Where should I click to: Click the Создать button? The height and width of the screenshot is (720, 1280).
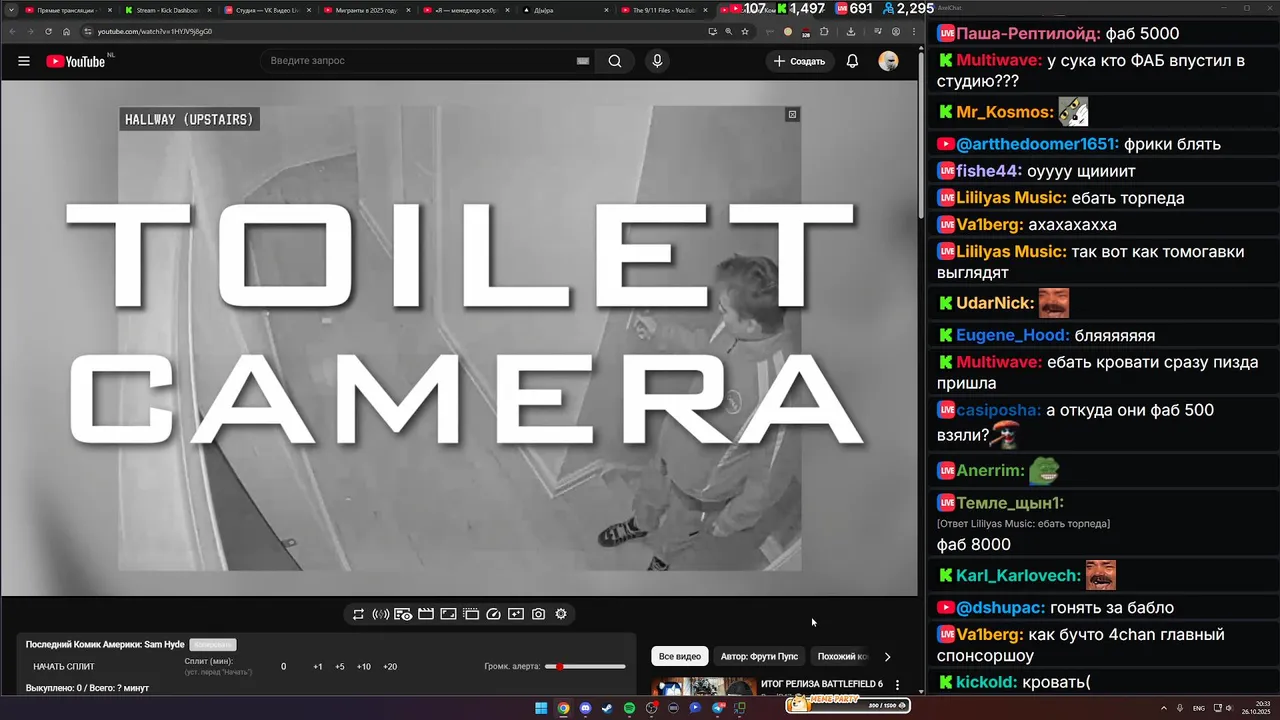click(800, 61)
